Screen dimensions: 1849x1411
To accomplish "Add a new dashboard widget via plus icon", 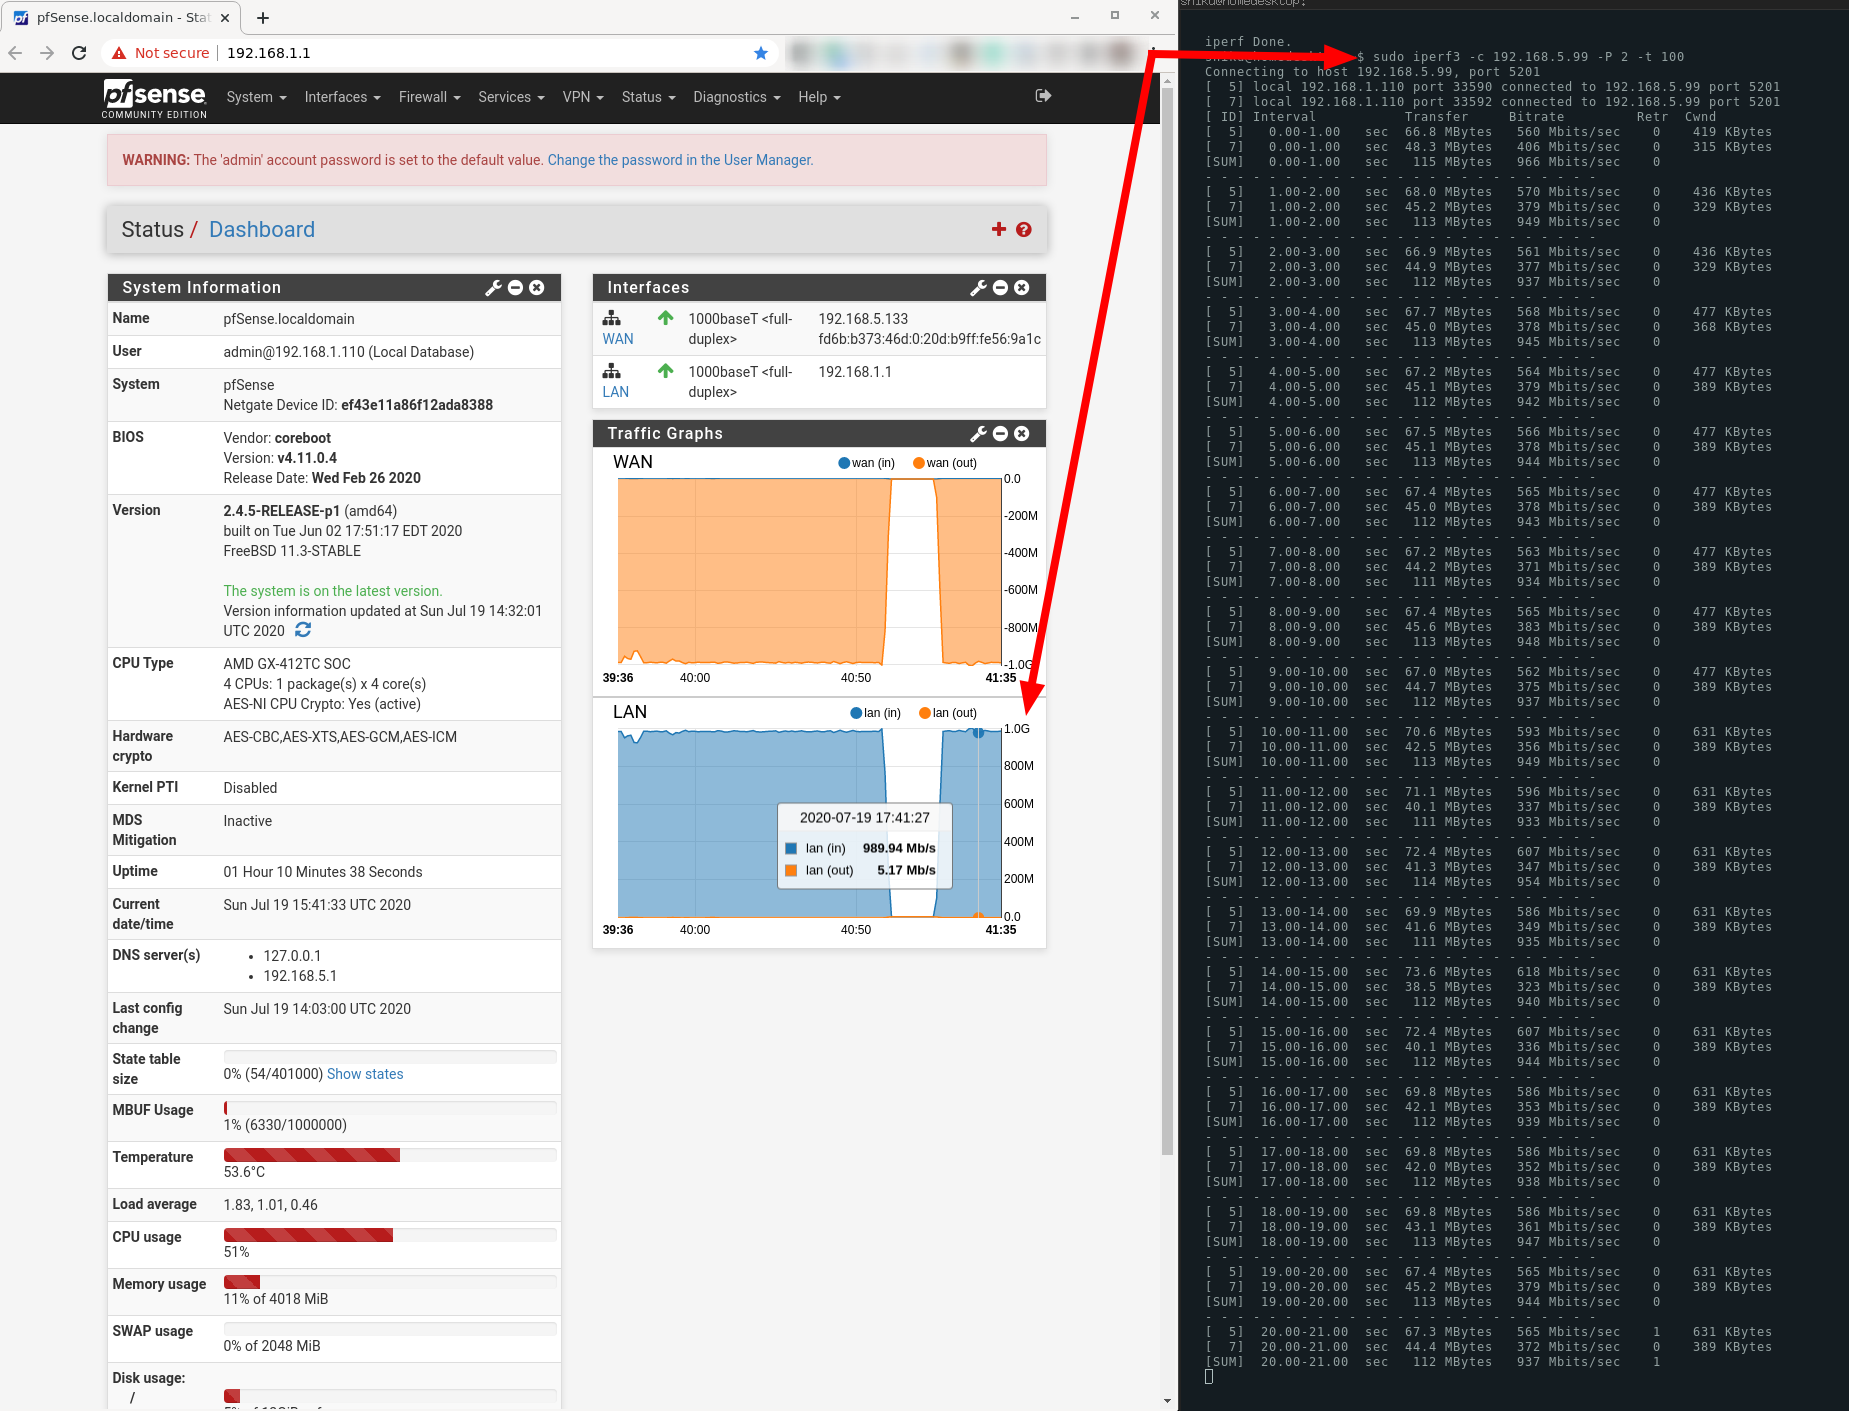I will [997, 229].
